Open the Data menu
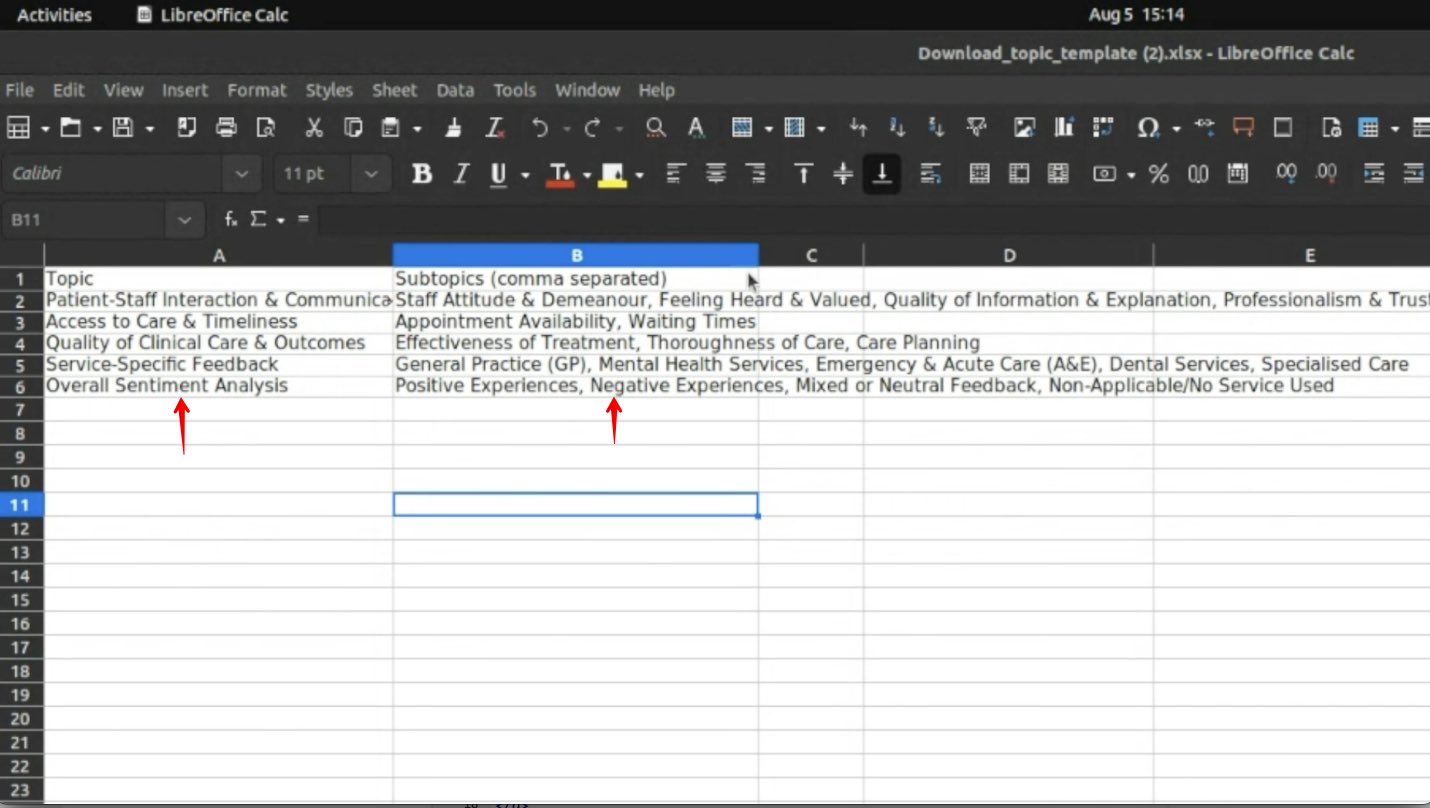This screenshot has height=808, width=1430. tap(455, 90)
